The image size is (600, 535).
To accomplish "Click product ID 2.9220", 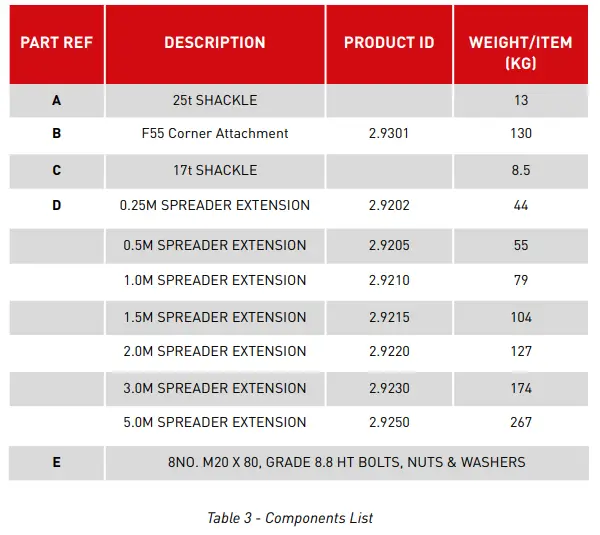I will point(389,351).
